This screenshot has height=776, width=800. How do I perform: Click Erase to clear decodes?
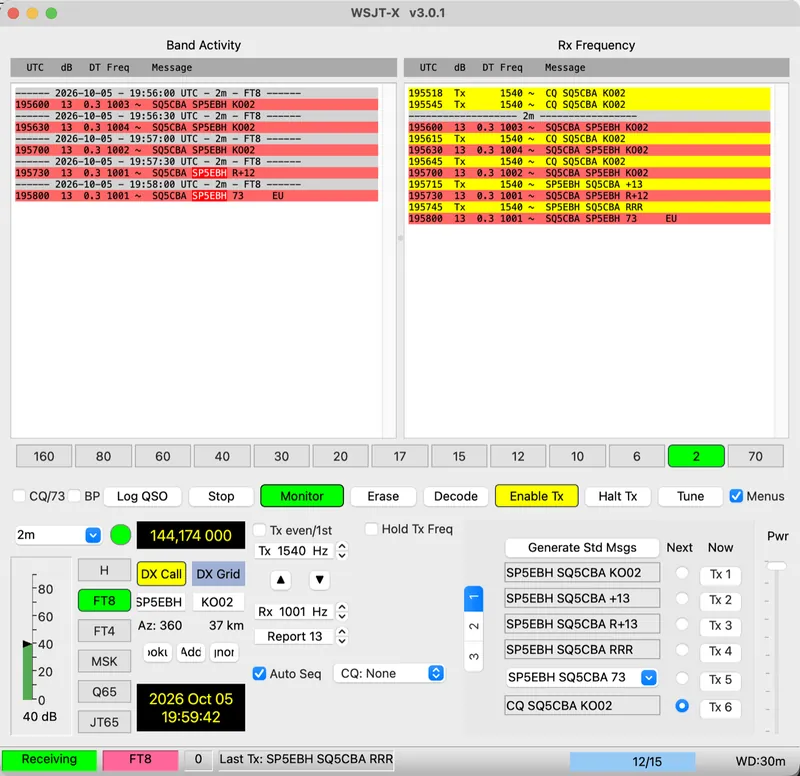pos(383,496)
